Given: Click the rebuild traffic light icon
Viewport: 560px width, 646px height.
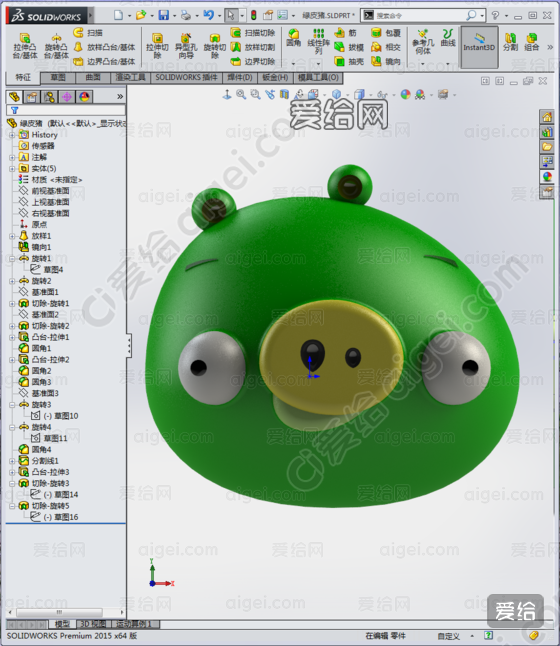Looking at the screenshot, I should click(254, 15).
